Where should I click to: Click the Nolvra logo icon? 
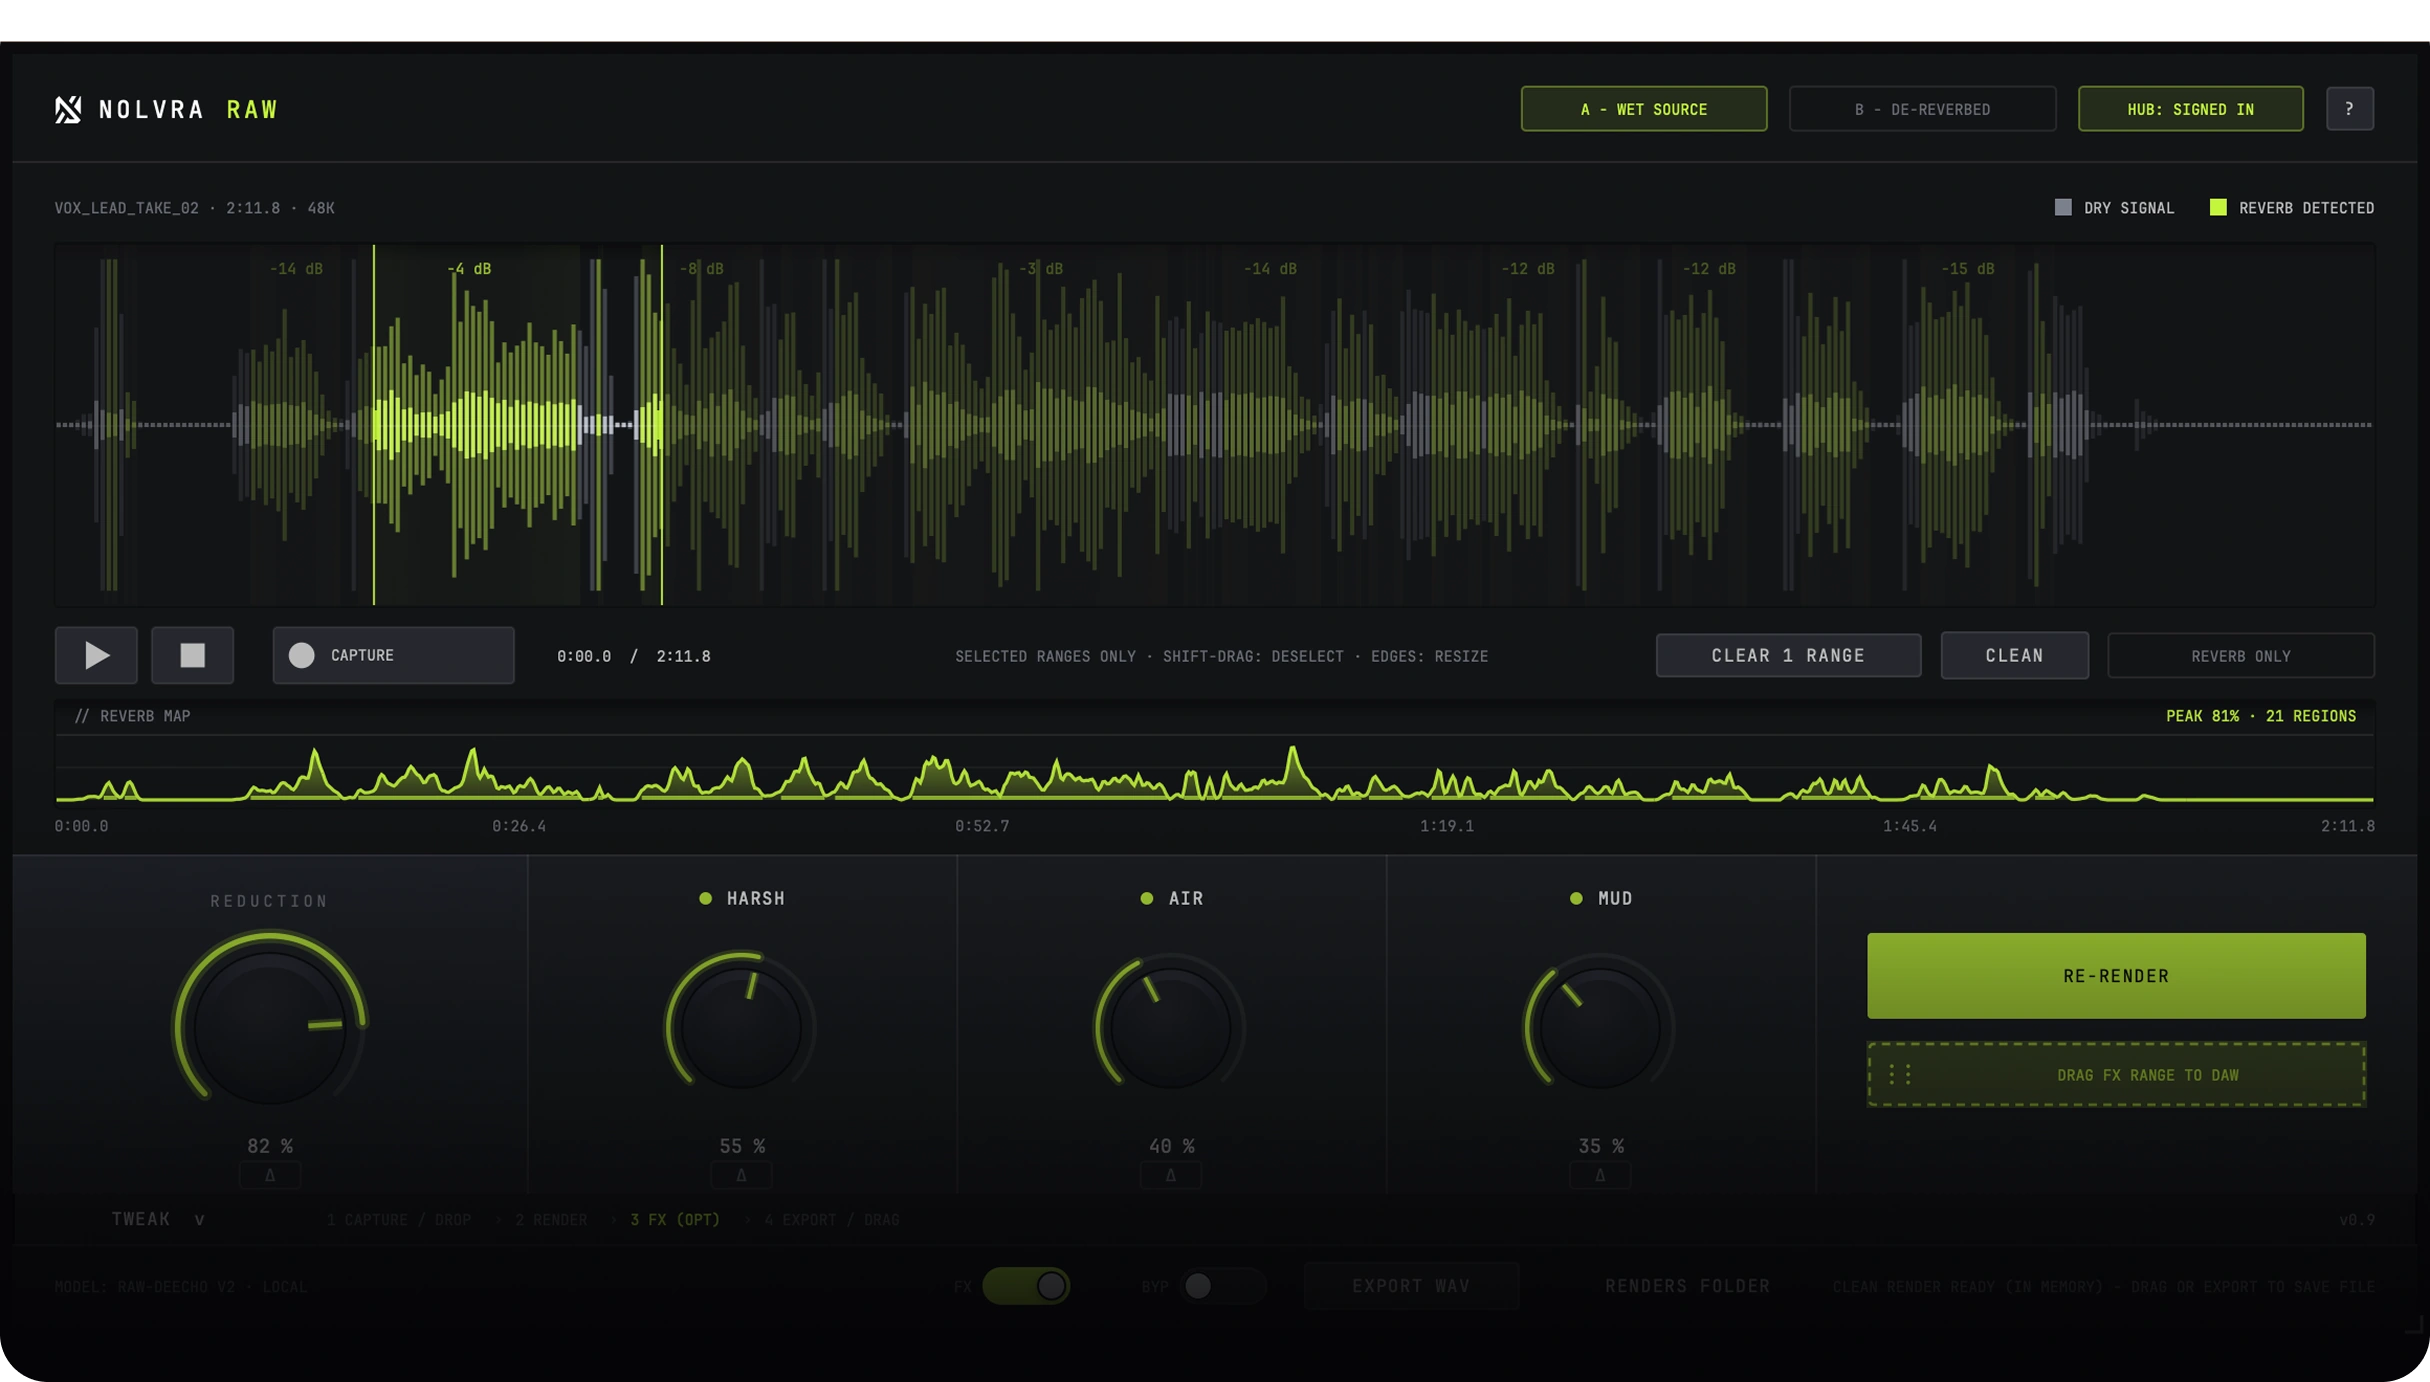[68, 109]
